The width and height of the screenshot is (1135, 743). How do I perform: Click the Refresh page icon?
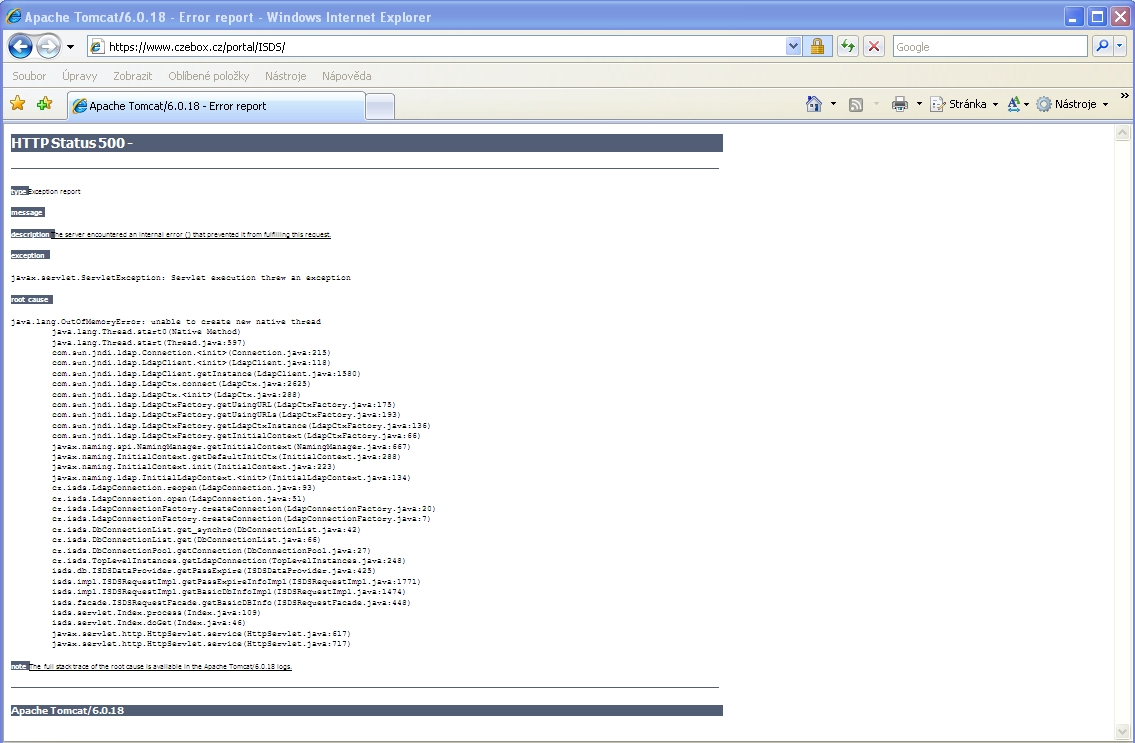pyautogui.click(x=847, y=46)
